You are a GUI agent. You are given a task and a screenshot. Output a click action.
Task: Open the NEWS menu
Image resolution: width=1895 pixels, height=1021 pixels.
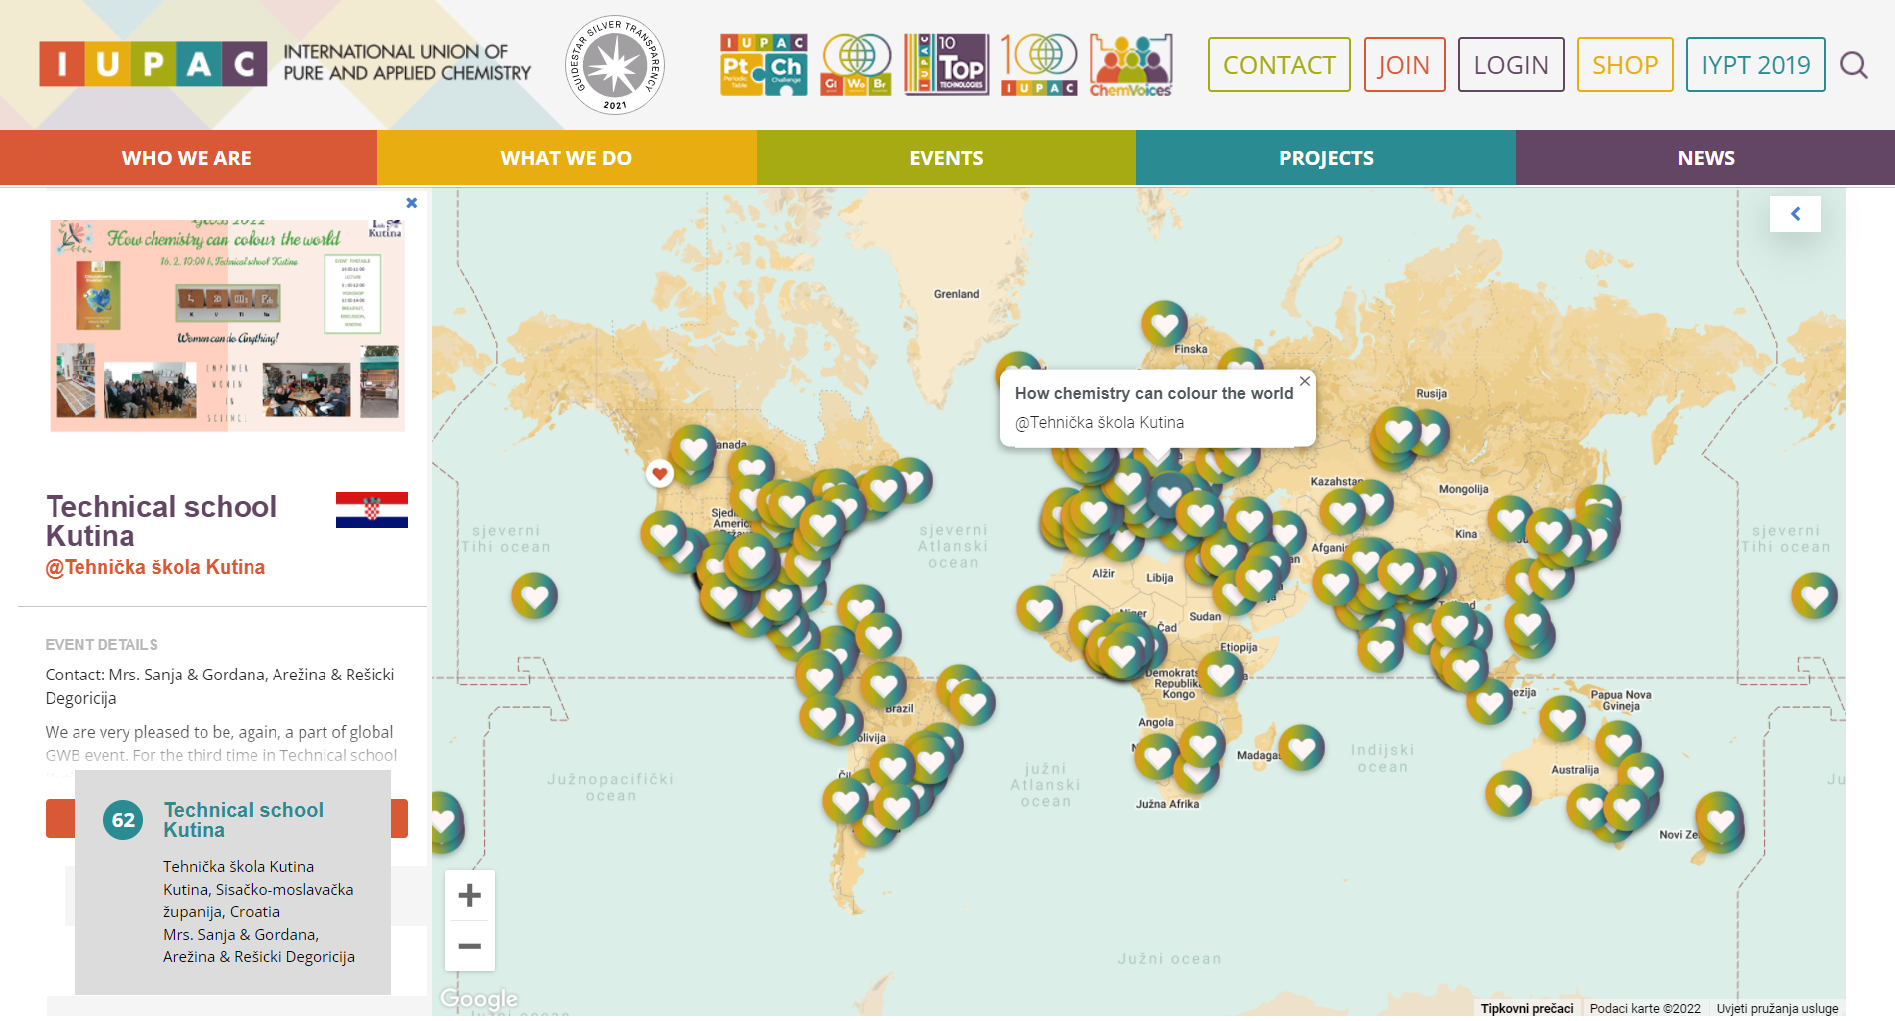pos(1705,158)
